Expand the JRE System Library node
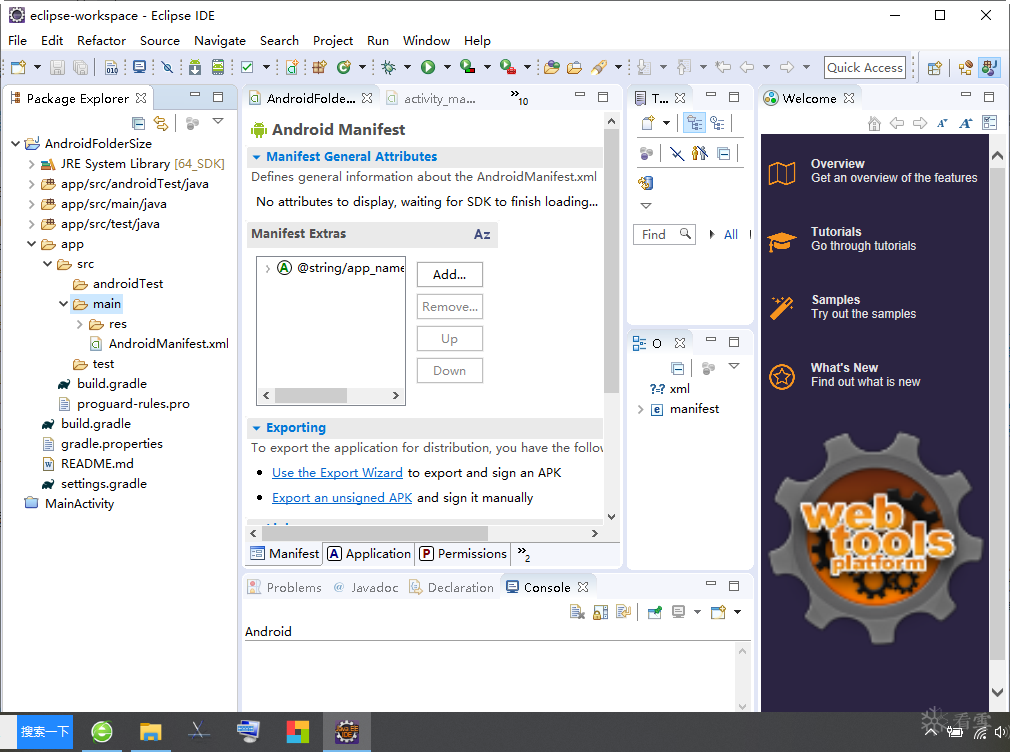 [x=31, y=164]
